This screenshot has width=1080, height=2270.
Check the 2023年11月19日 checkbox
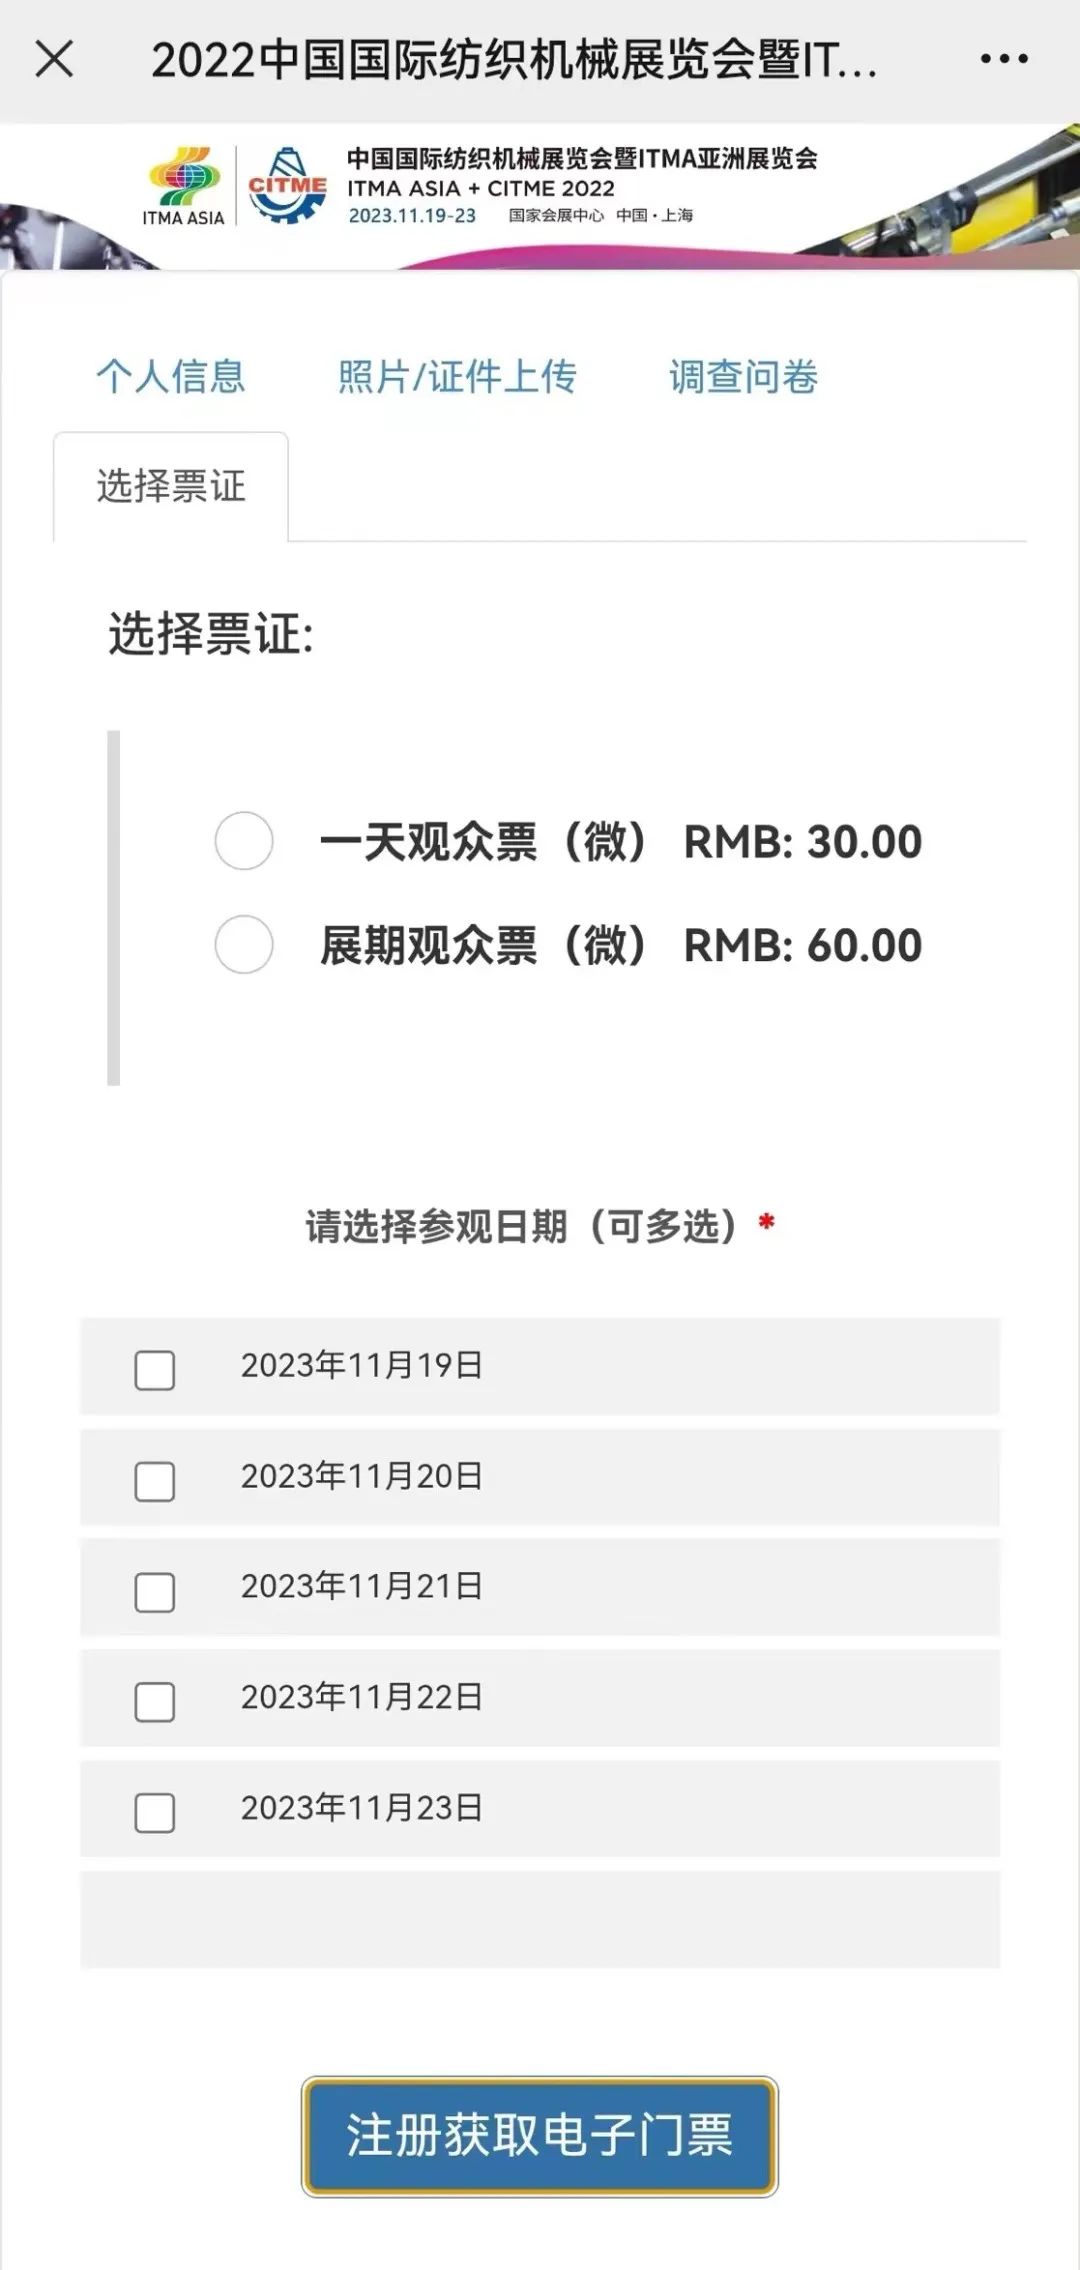(155, 1370)
